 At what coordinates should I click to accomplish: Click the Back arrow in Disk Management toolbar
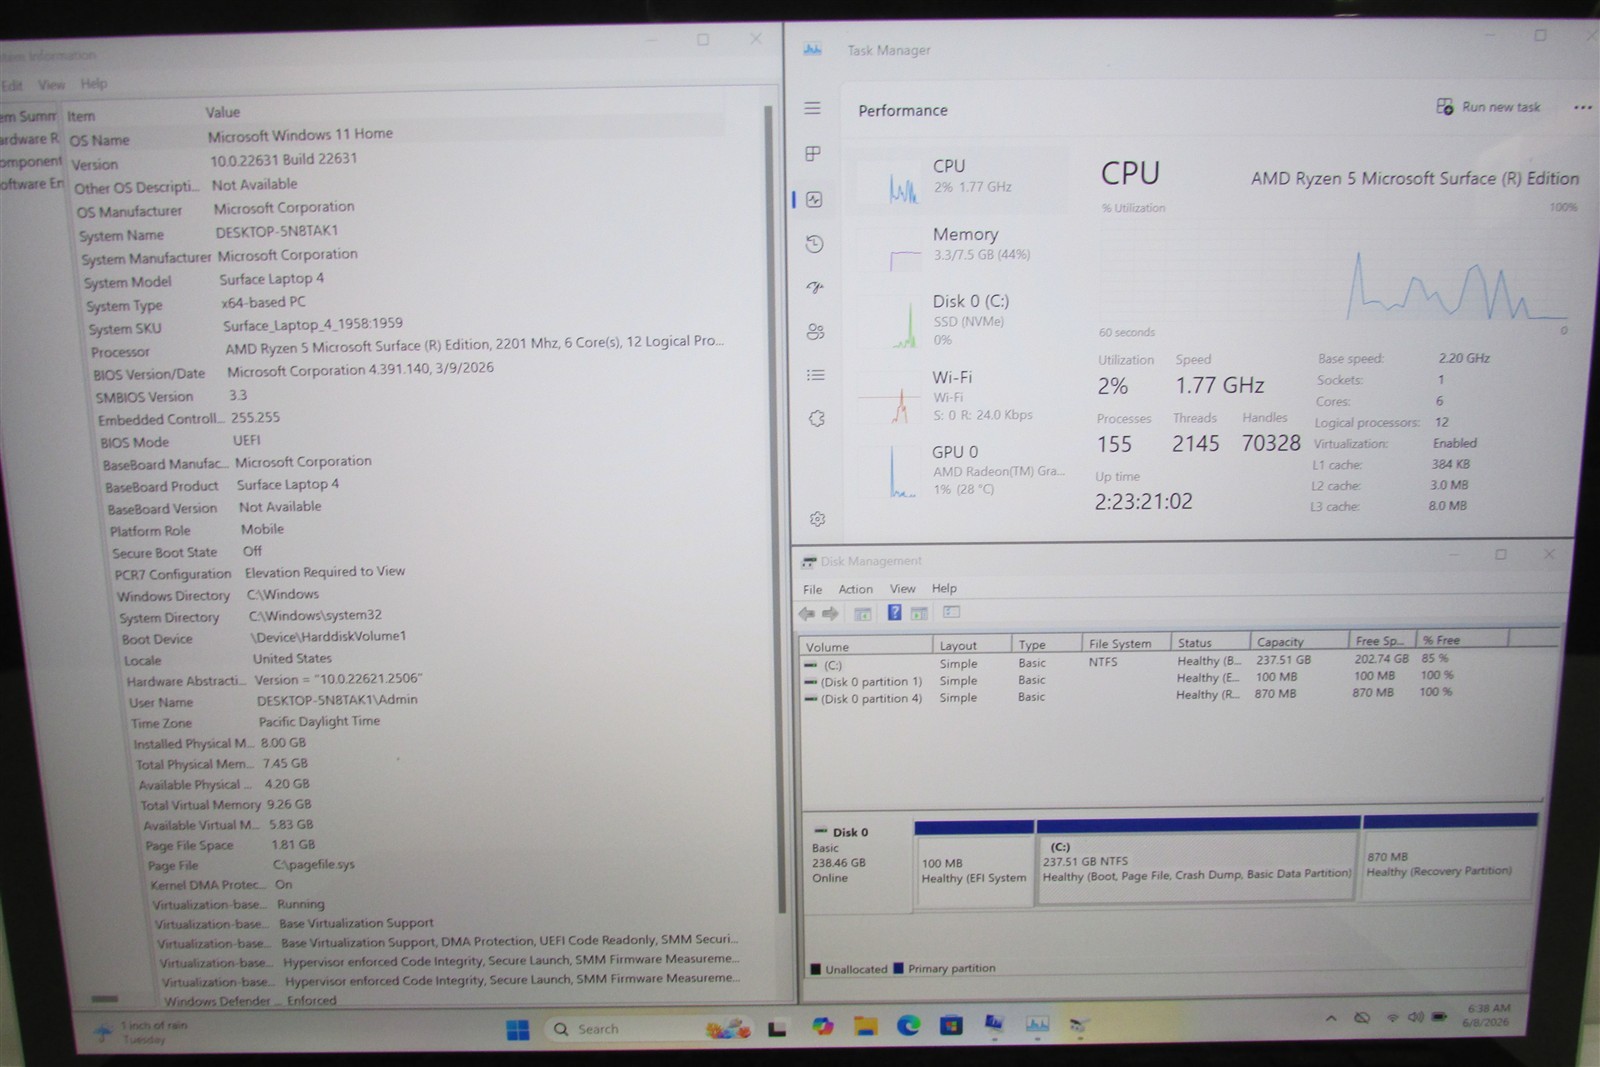[x=807, y=613]
